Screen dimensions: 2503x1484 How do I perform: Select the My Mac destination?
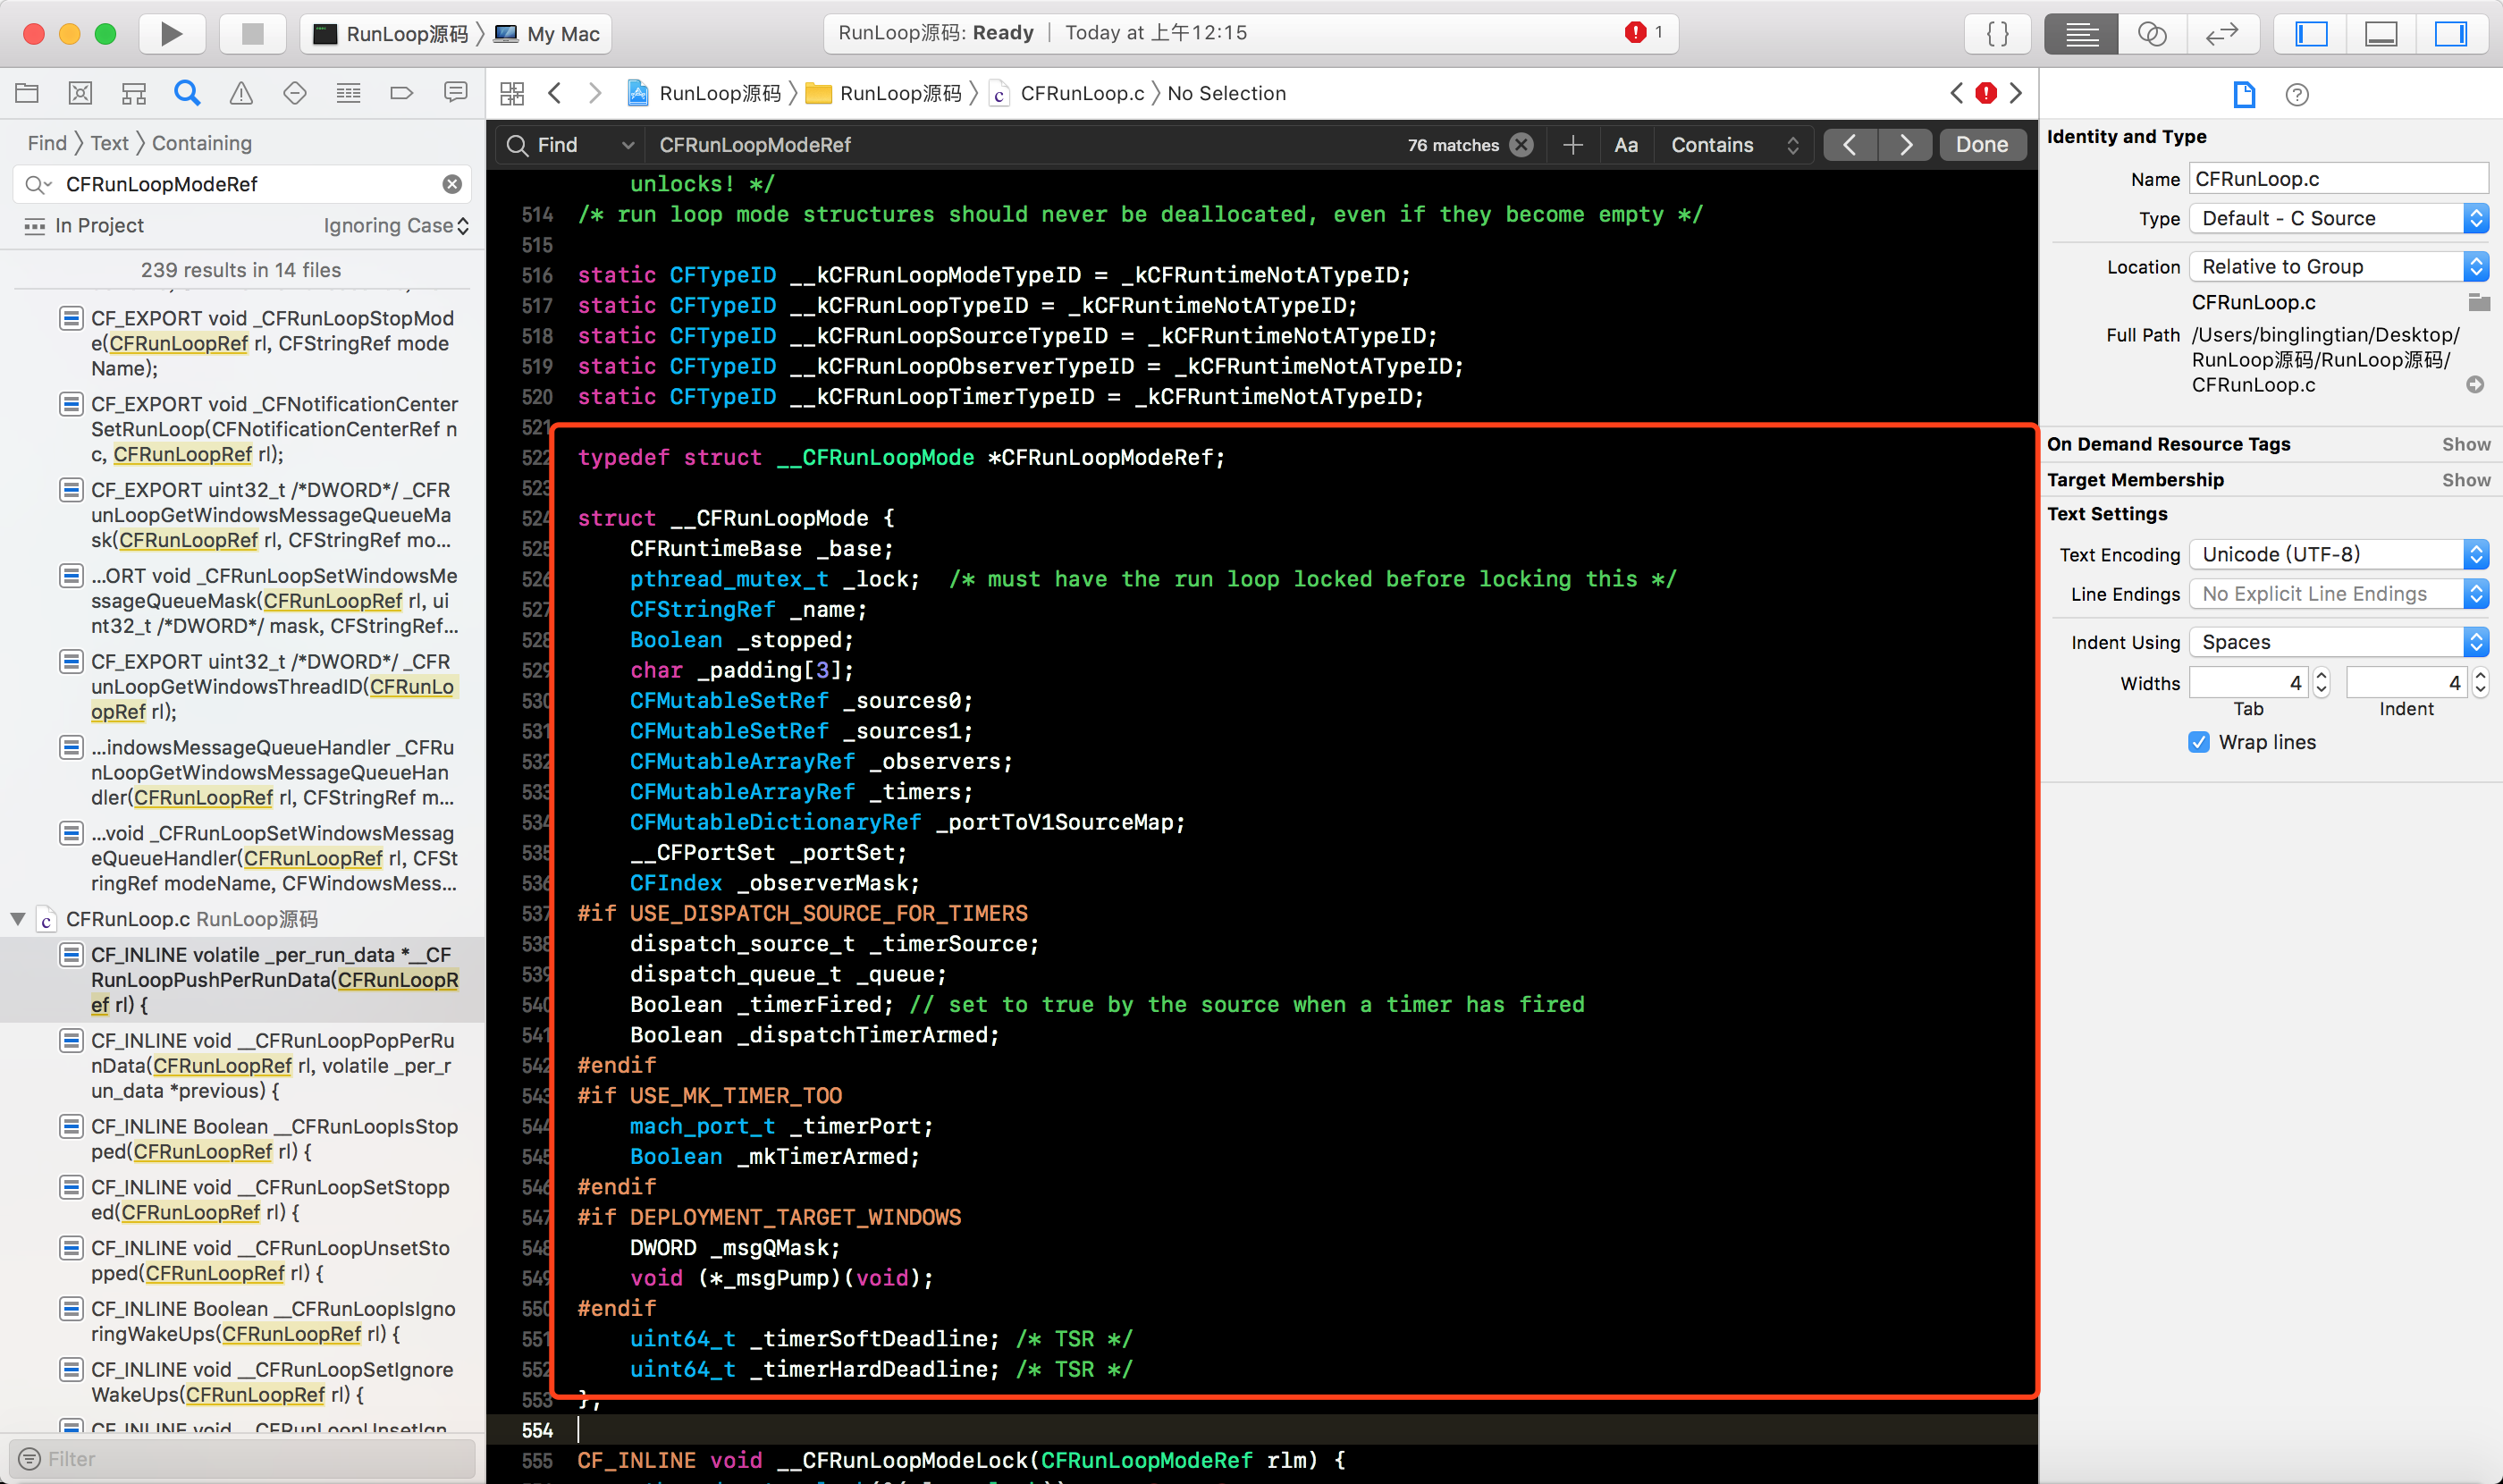click(x=562, y=34)
